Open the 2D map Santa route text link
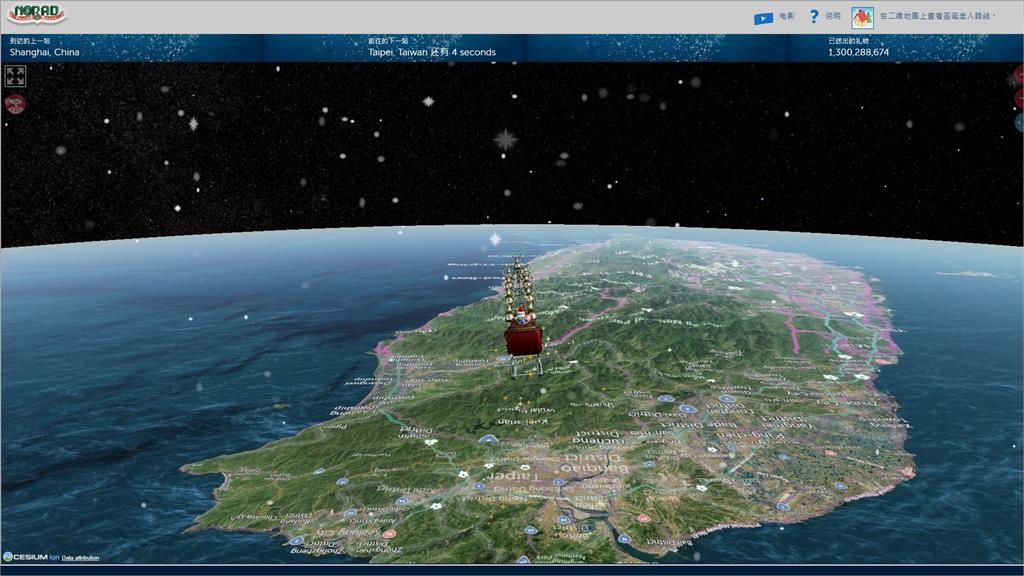Screen dimensions: 1024x576 tap(938, 17)
